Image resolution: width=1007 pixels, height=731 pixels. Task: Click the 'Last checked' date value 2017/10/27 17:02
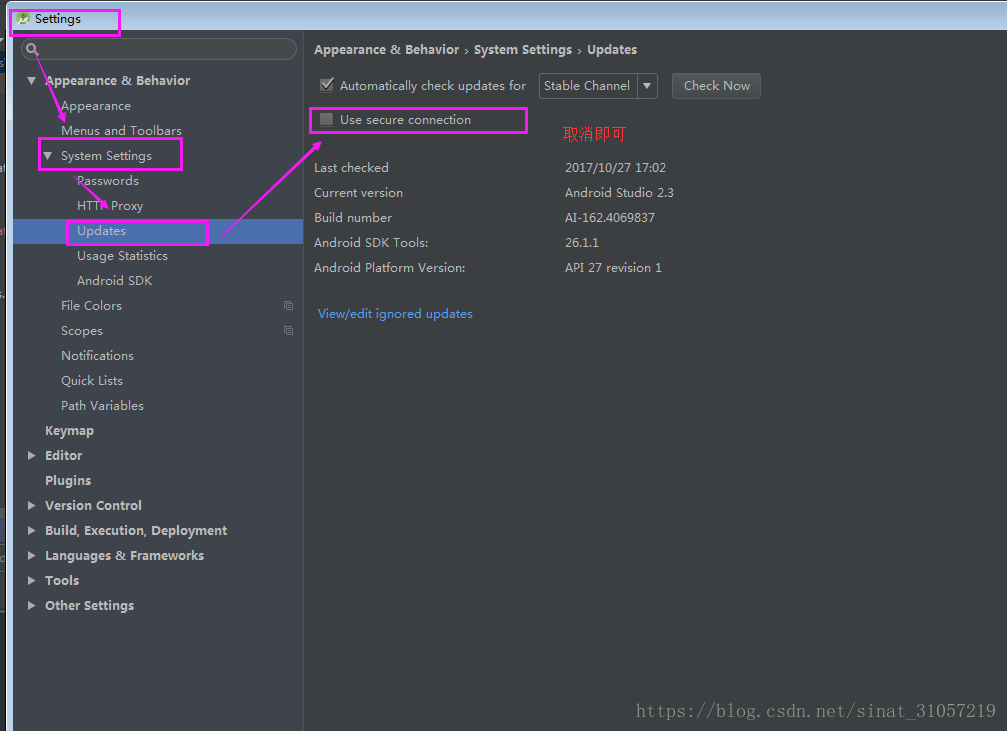click(x=615, y=168)
